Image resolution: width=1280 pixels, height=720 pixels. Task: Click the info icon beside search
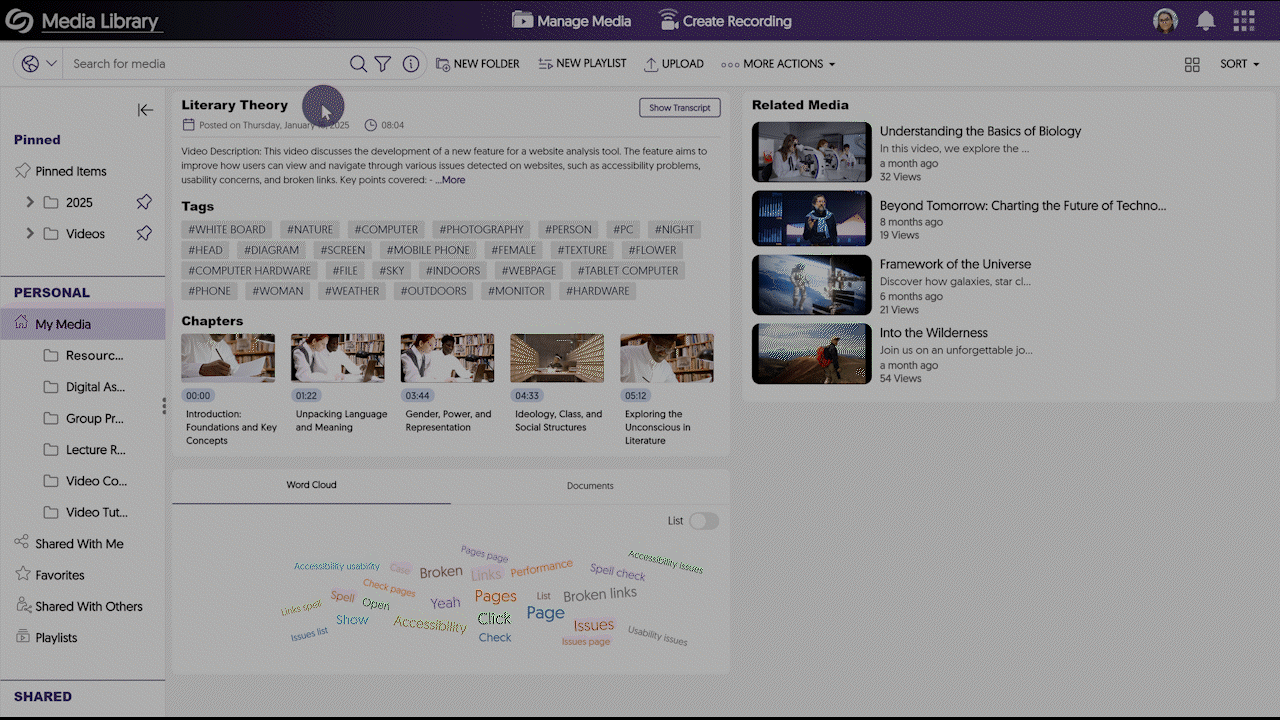click(x=411, y=64)
